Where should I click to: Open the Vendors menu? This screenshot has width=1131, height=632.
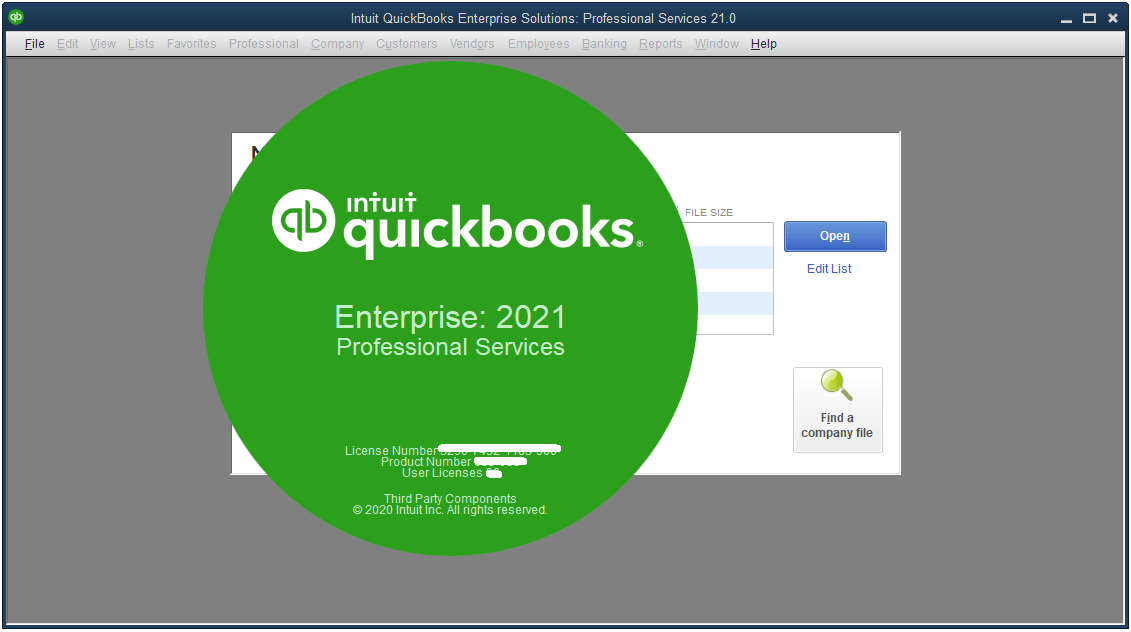pos(472,44)
